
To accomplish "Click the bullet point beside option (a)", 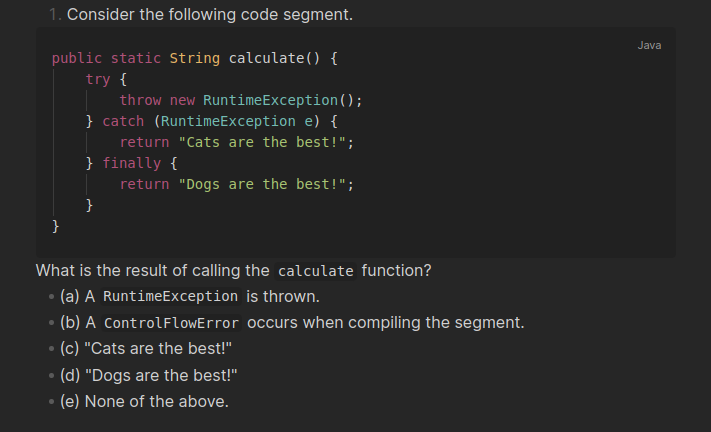I will [x=50, y=297].
